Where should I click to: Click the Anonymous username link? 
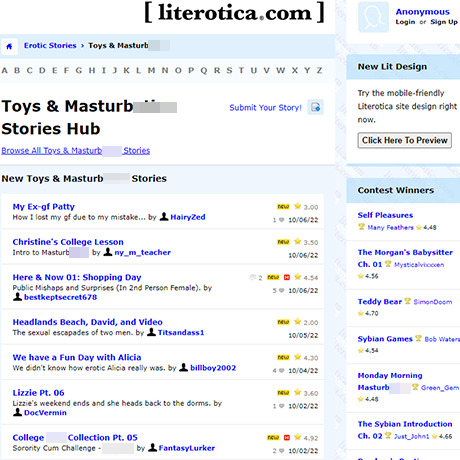coord(422,12)
